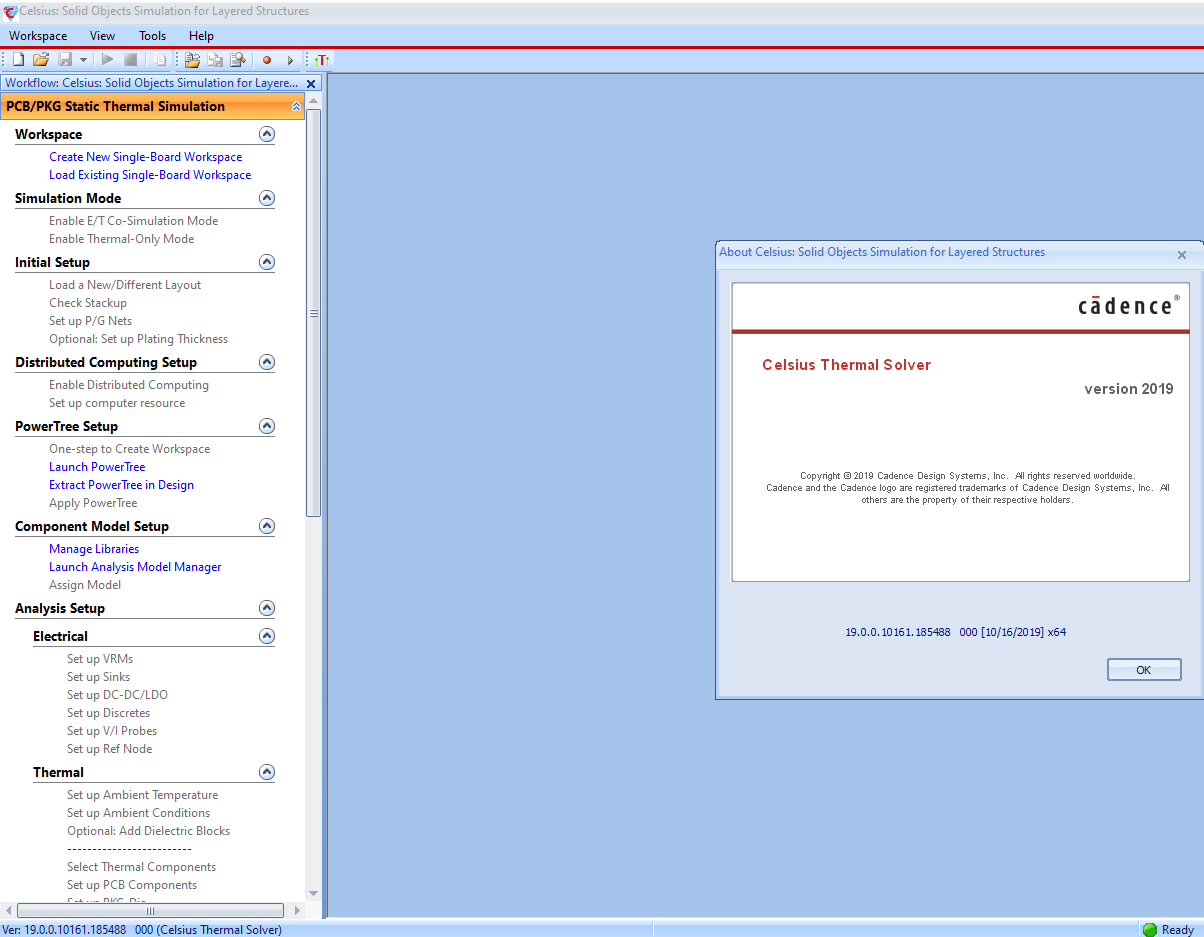The image size is (1204, 937).
Task: Click Enable Distributed Computing entry
Action: pos(129,385)
